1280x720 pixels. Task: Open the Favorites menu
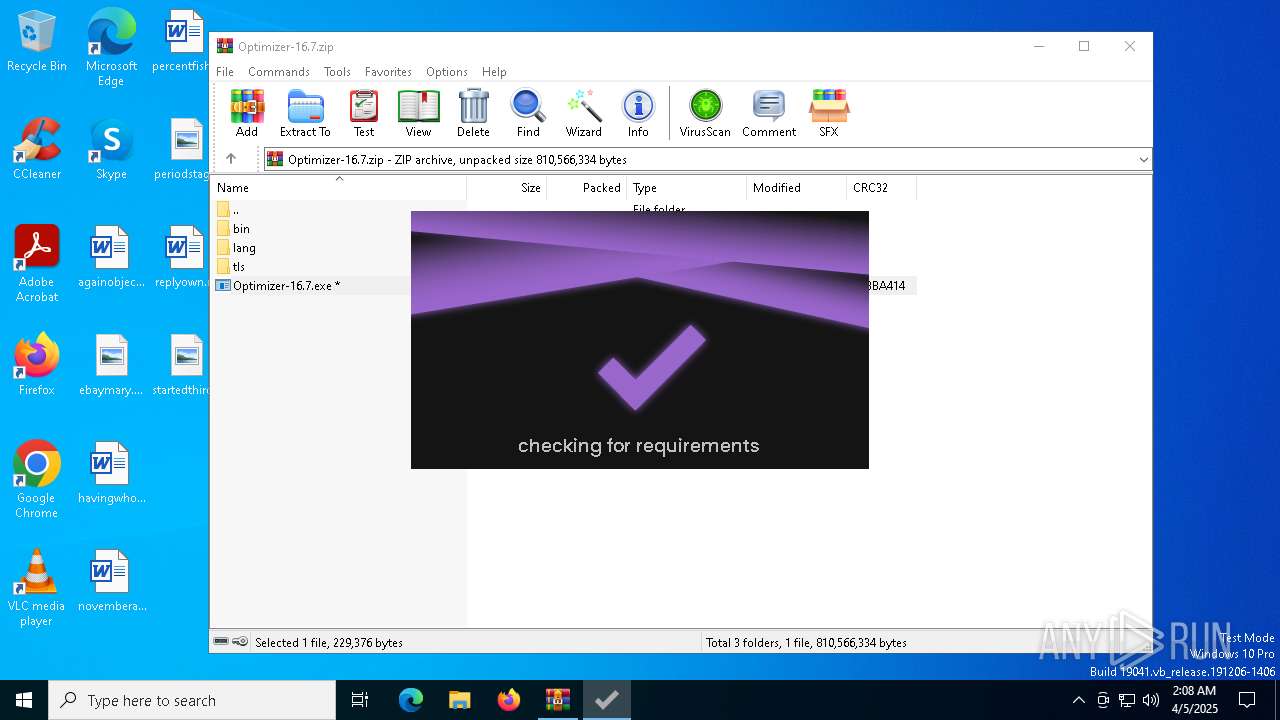tap(388, 72)
